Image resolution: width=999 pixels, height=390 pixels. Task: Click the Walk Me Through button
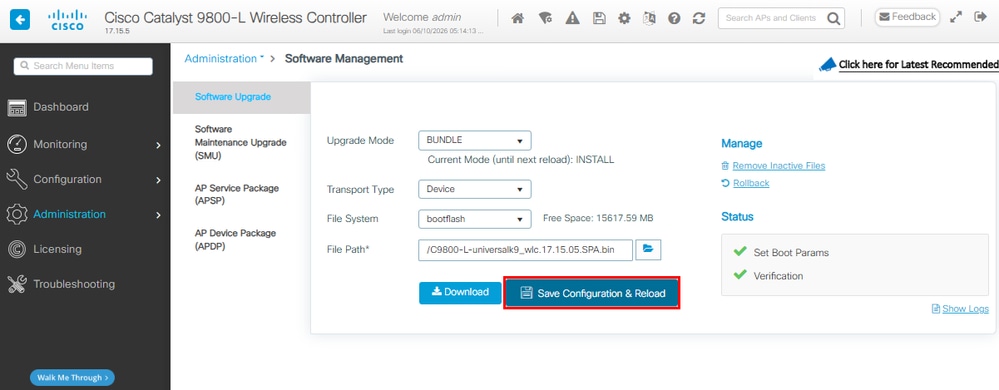pos(72,377)
